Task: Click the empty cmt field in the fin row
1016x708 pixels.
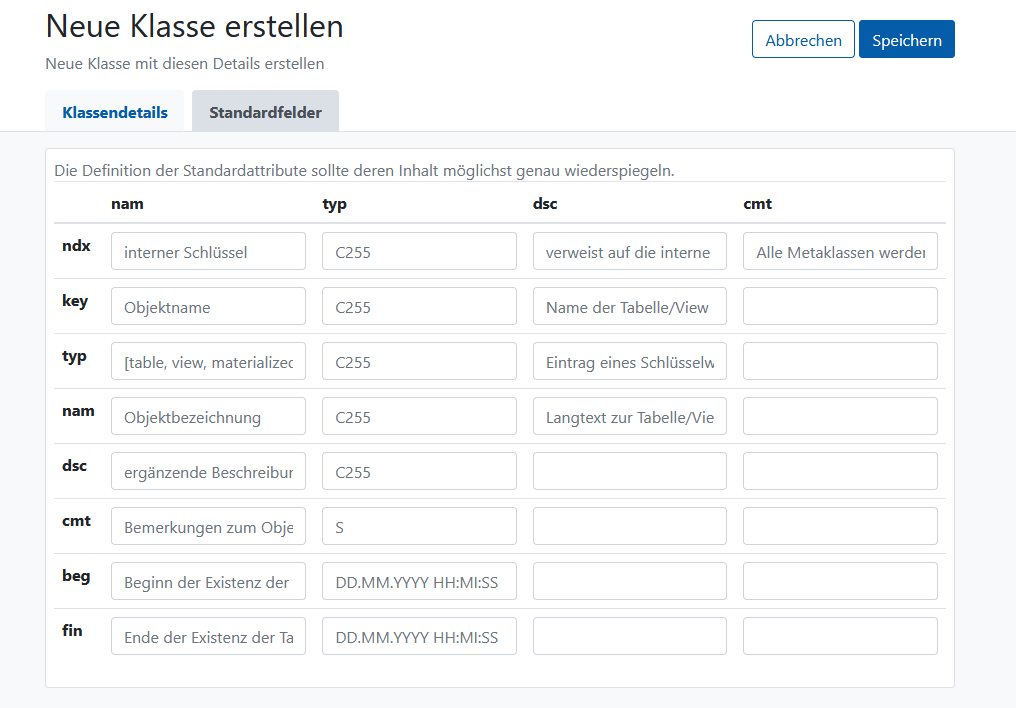Action: (x=840, y=637)
